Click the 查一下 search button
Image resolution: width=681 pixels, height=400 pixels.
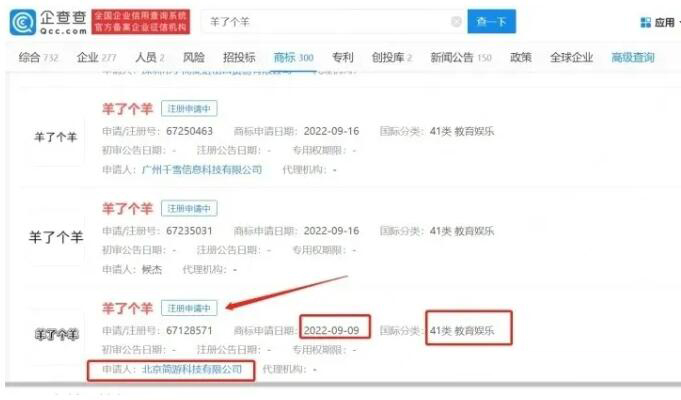[492, 21]
